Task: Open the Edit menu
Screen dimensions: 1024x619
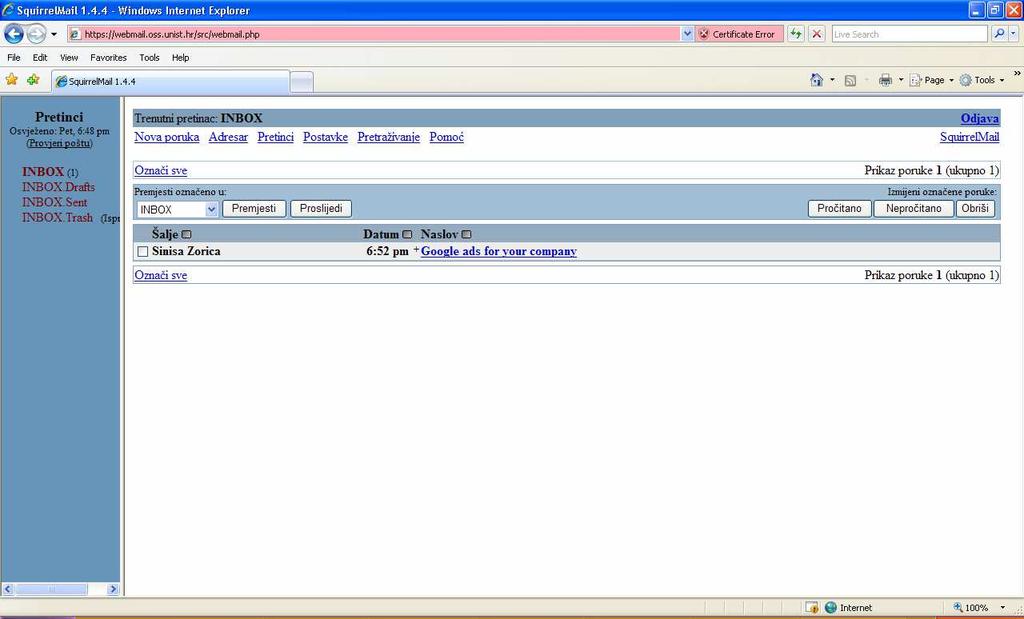Action: (x=40, y=57)
